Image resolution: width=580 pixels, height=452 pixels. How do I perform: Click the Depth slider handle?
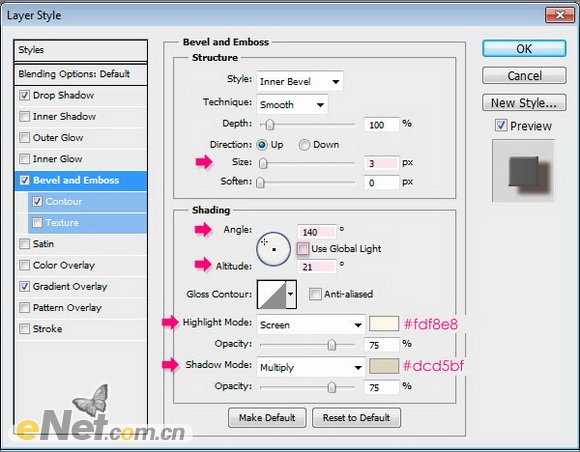coord(270,125)
